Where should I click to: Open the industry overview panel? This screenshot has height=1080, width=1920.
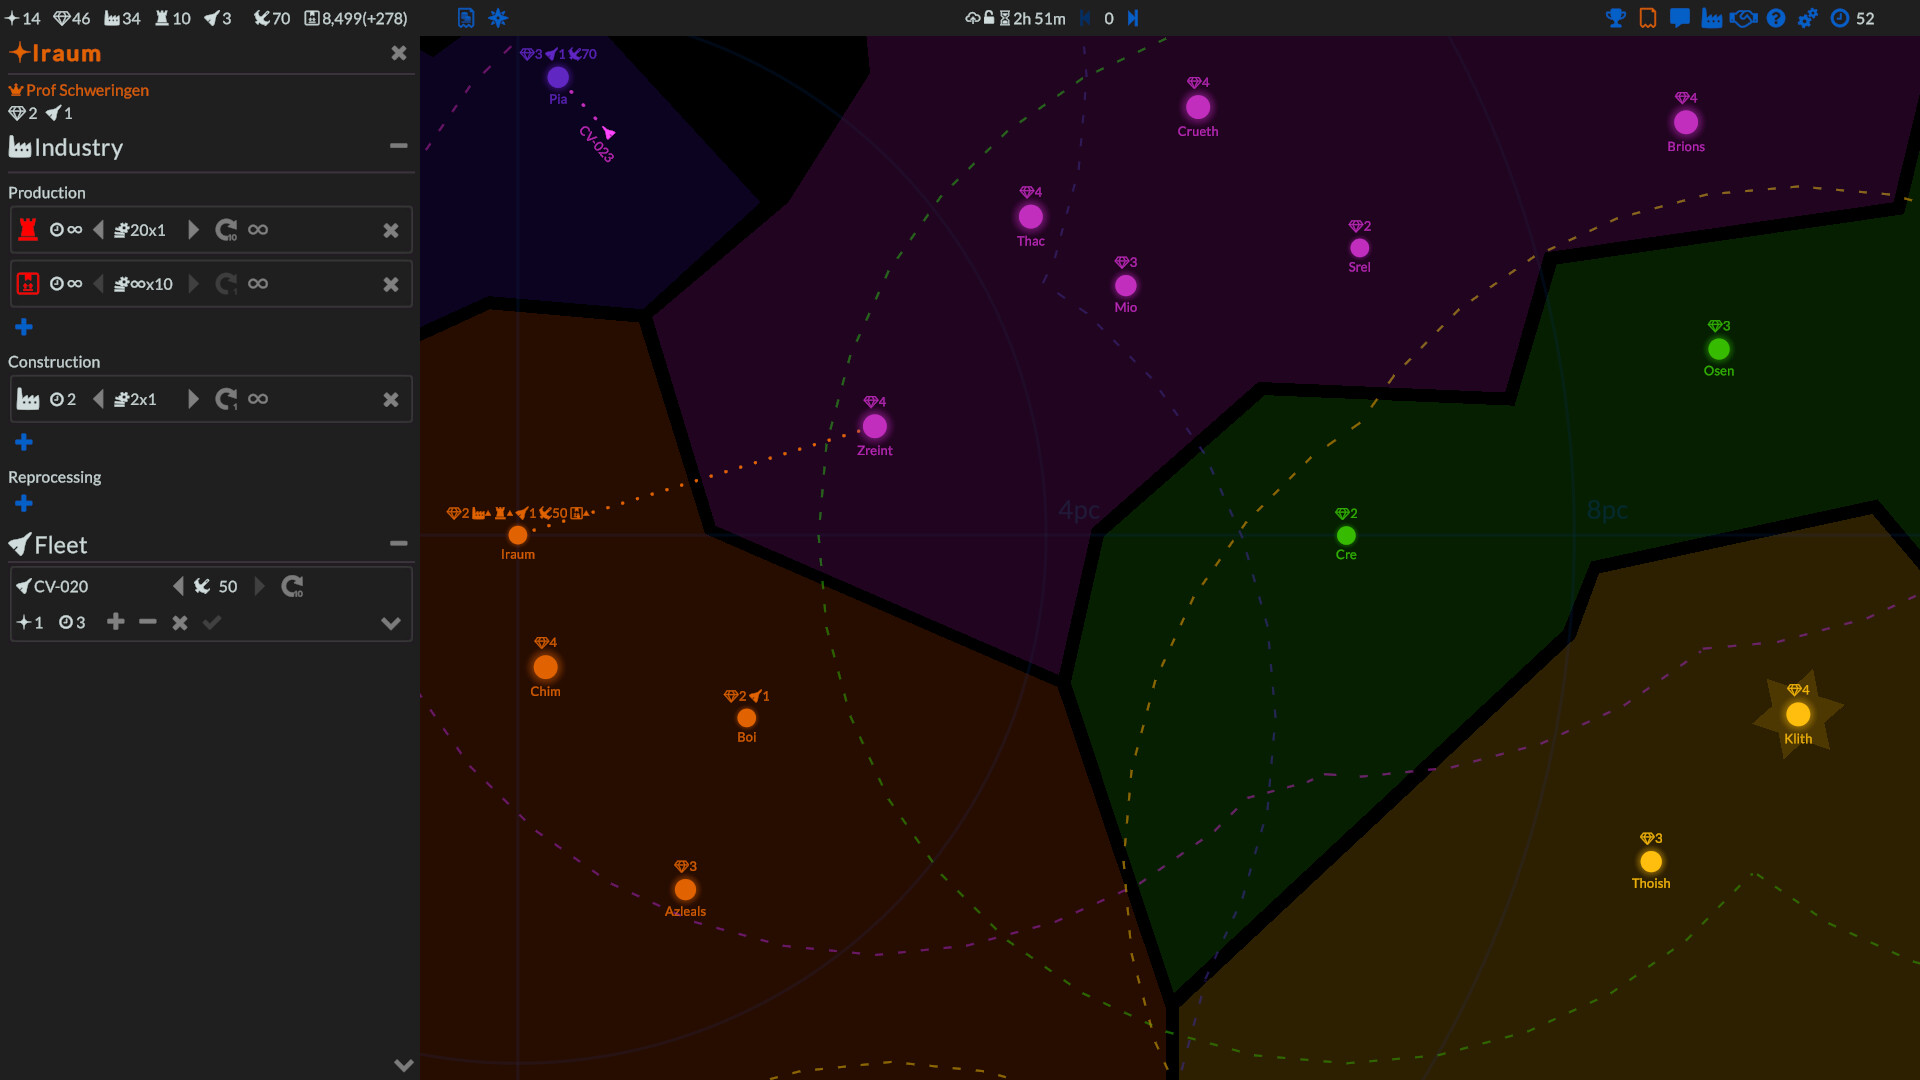pos(1712,18)
